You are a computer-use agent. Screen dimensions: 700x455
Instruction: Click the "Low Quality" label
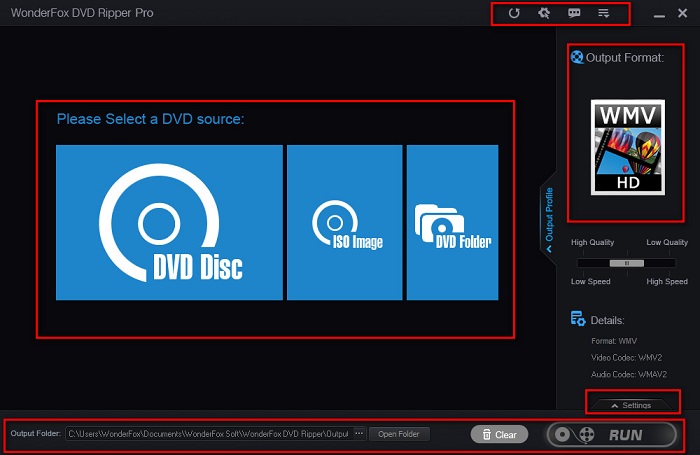click(x=667, y=242)
